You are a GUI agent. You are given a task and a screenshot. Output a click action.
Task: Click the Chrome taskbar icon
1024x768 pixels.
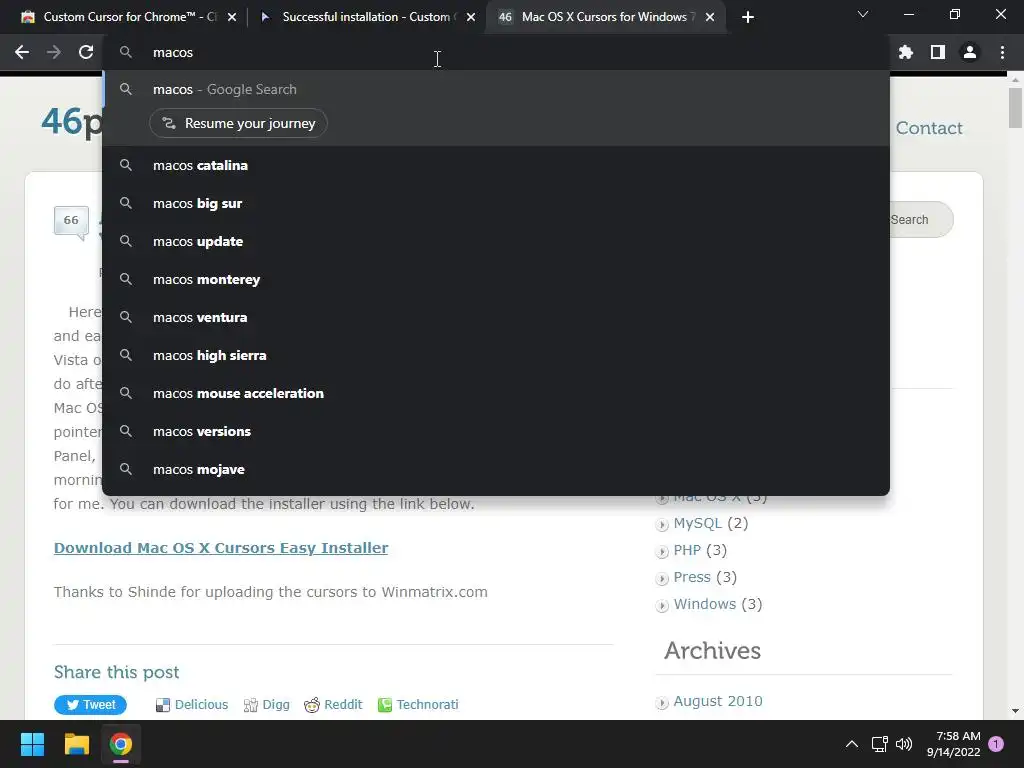tap(121, 744)
